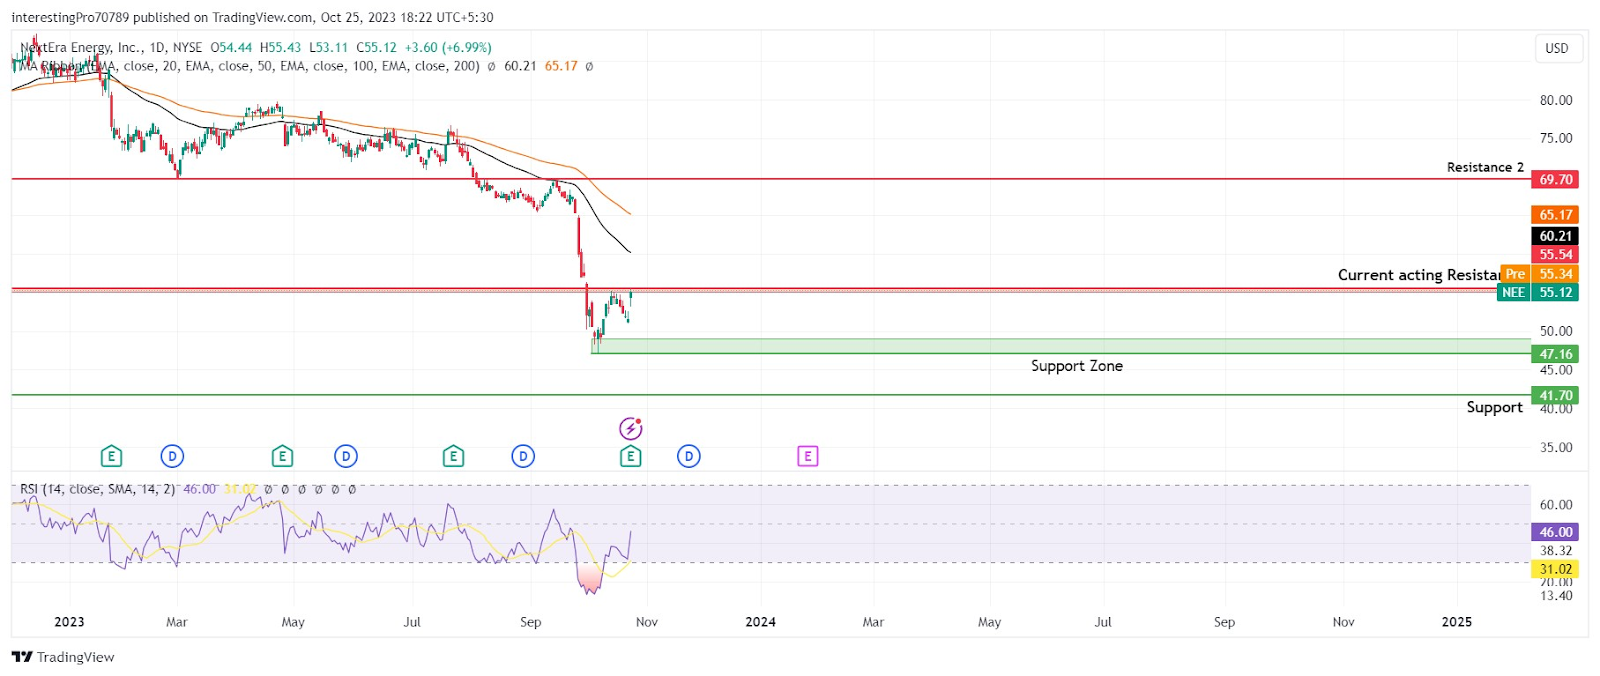Select the green 41.70 price label
Screen dimensions: 1600x676
click(1555, 396)
